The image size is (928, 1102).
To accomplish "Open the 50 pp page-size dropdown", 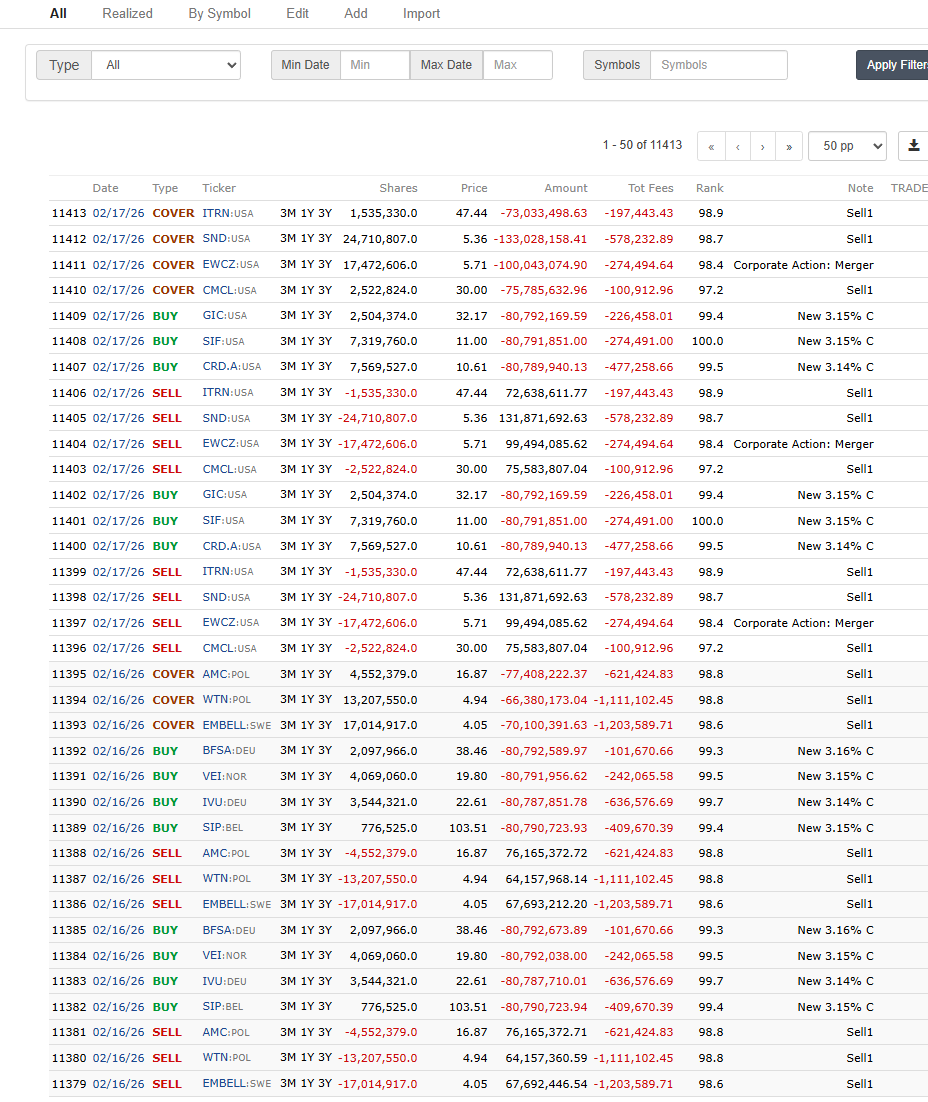I will click(847, 146).
